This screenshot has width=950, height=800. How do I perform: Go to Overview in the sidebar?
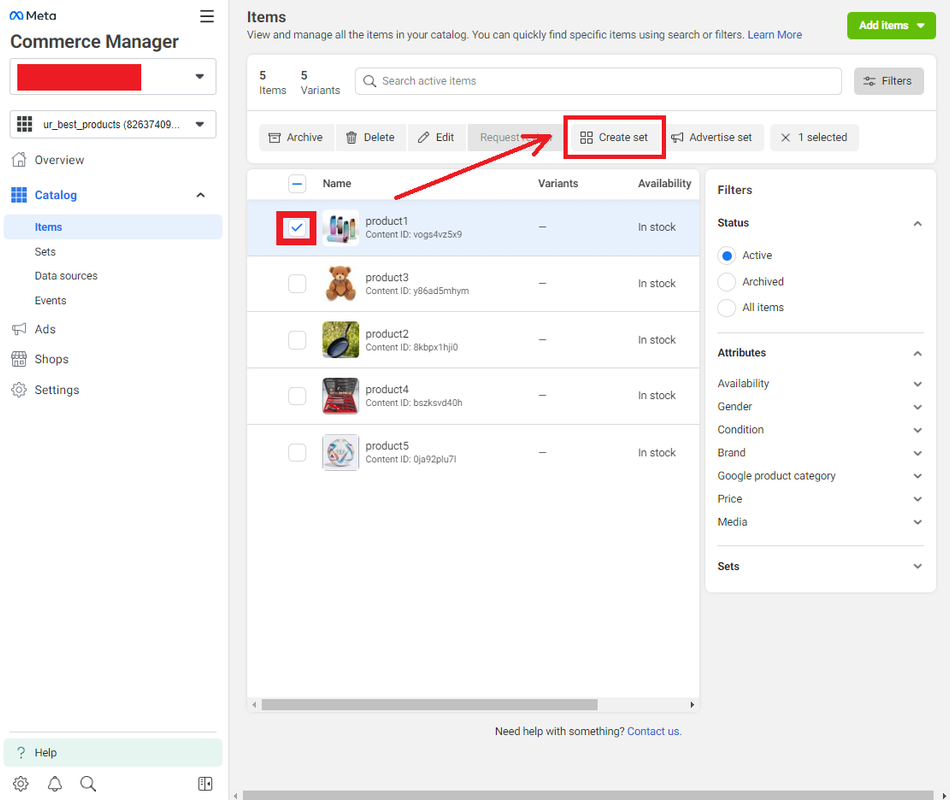pos(59,160)
